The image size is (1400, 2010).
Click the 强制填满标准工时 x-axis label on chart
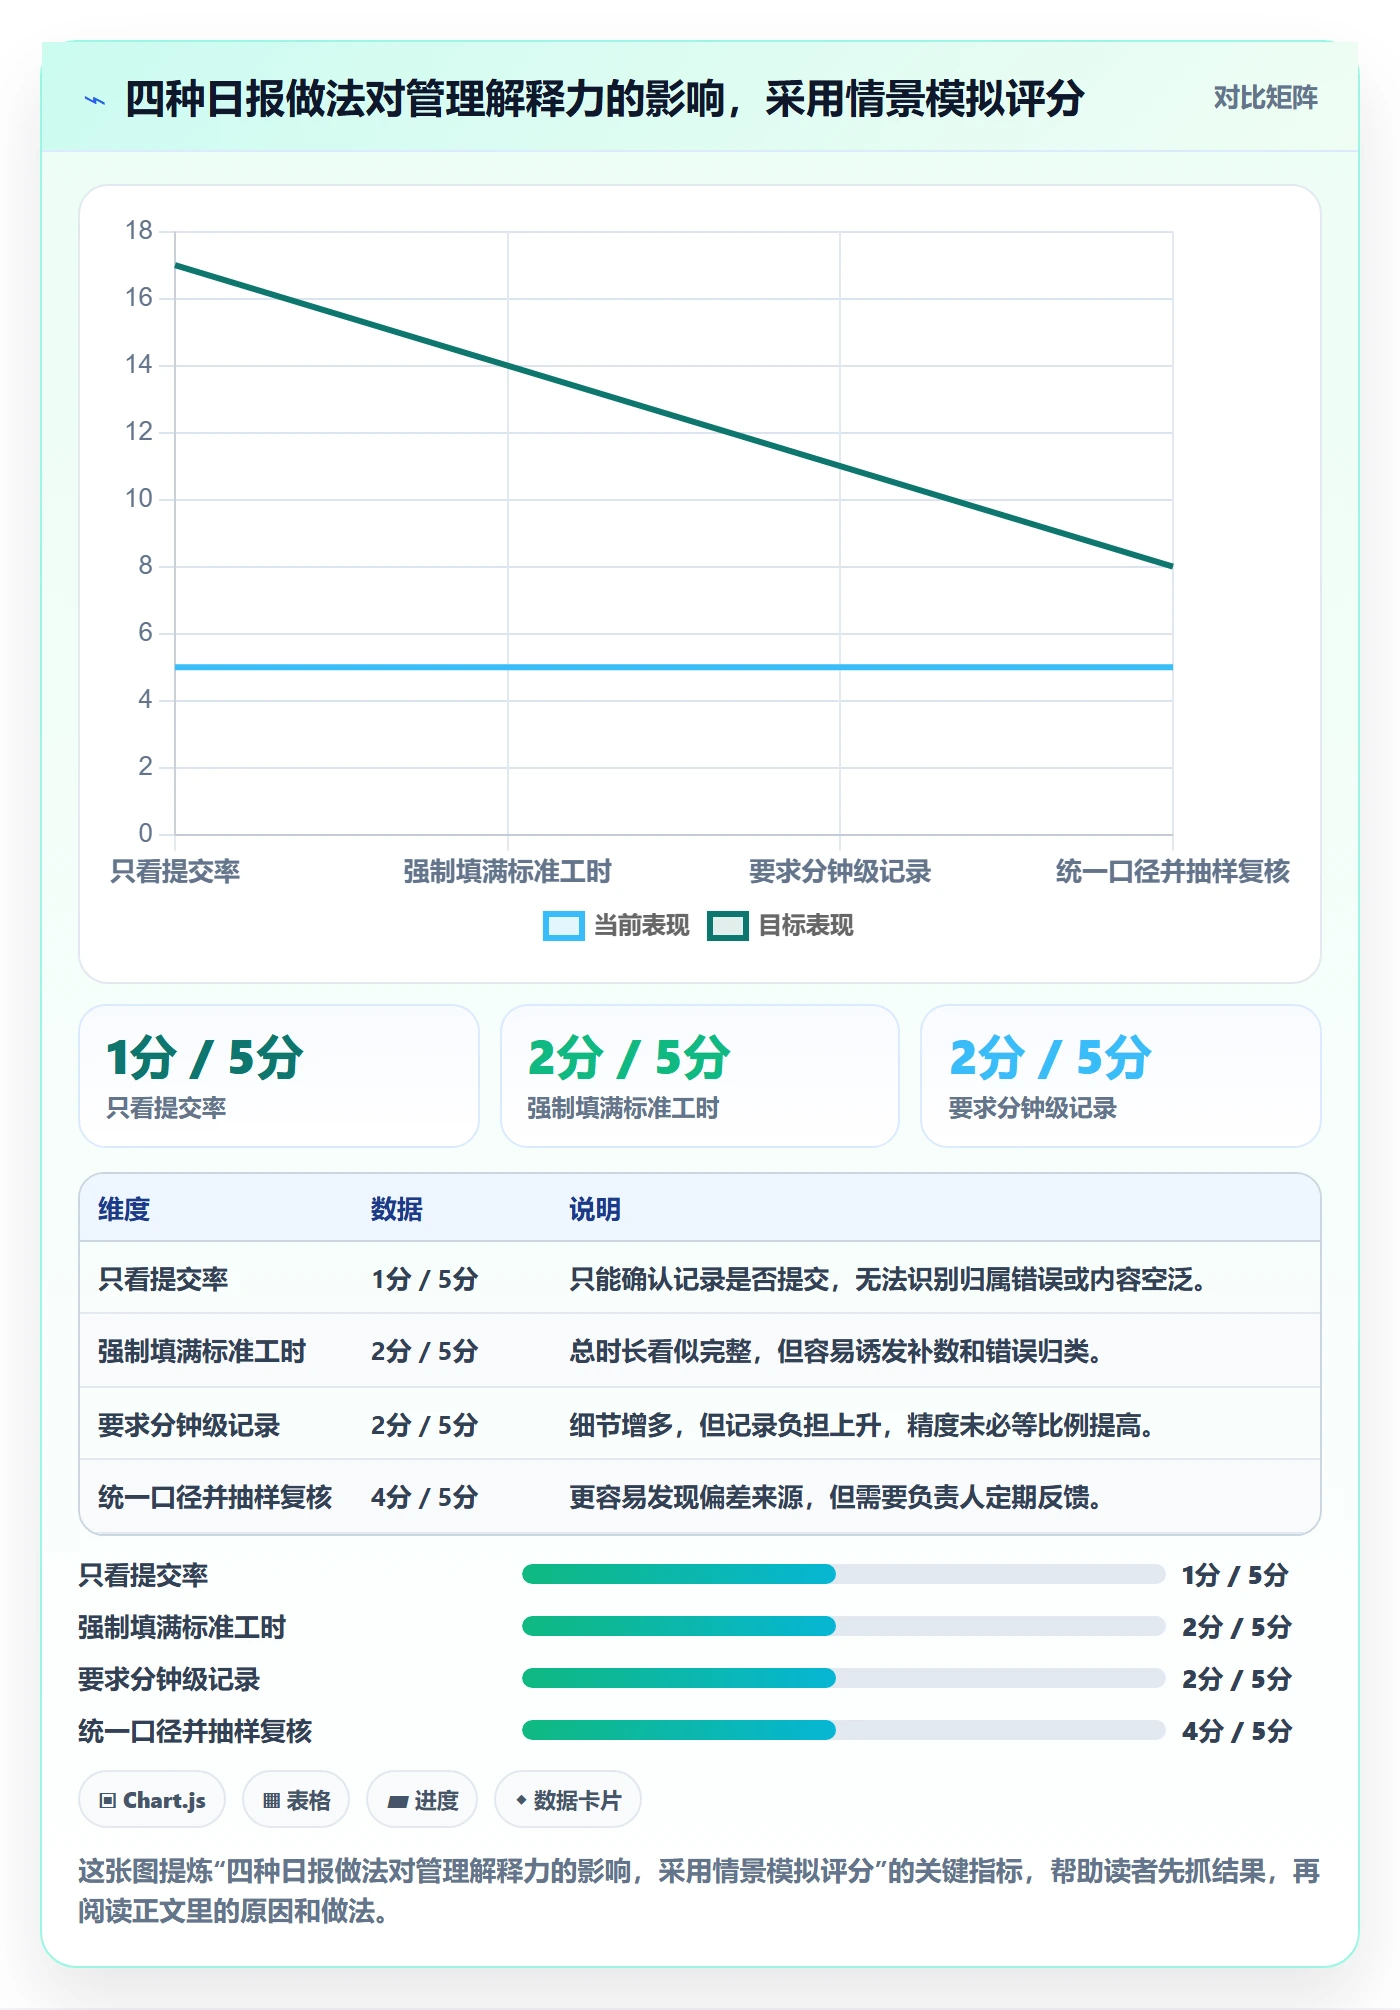507,871
